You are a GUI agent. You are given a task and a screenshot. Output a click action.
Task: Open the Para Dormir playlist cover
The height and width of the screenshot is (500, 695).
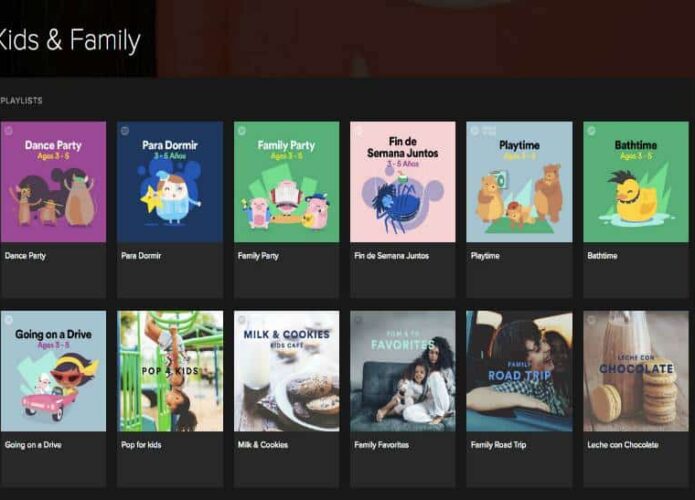tap(170, 182)
